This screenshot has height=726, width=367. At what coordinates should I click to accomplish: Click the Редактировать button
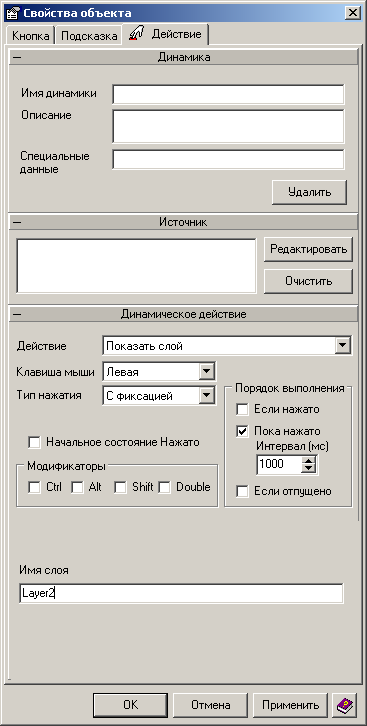point(308,250)
